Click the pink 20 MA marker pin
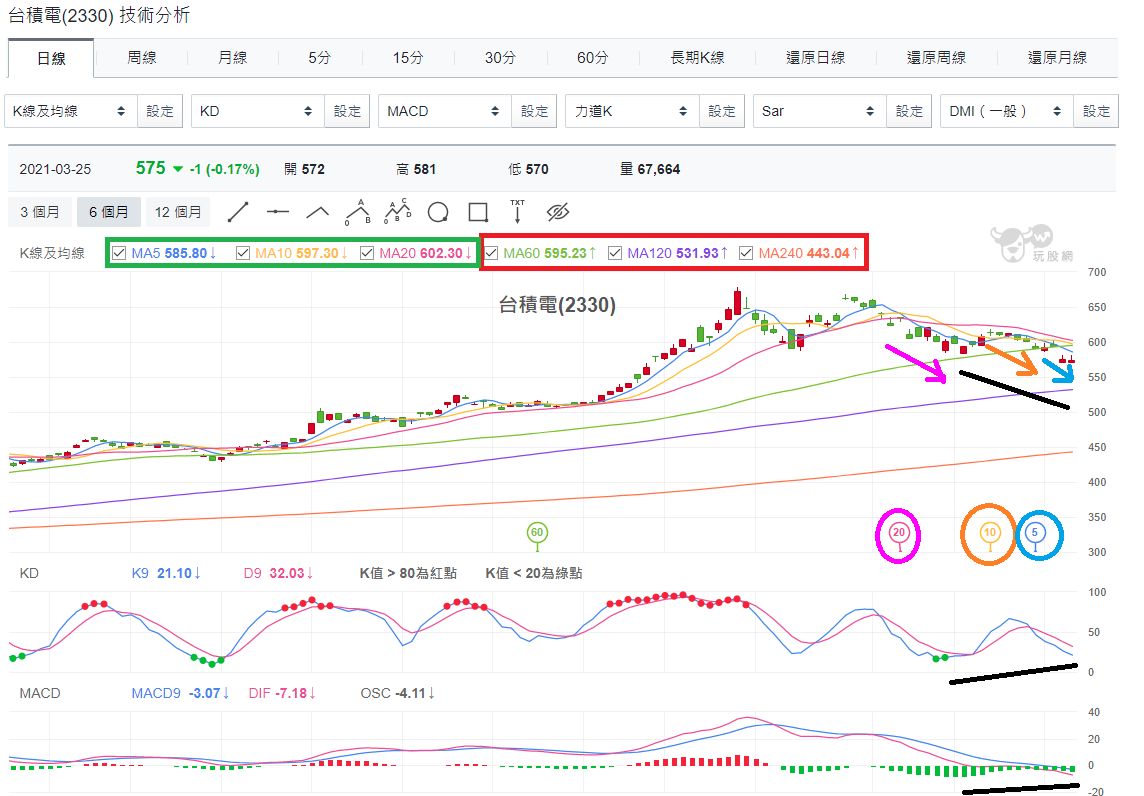Viewport: 1144px width, 796px height. coord(899,533)
